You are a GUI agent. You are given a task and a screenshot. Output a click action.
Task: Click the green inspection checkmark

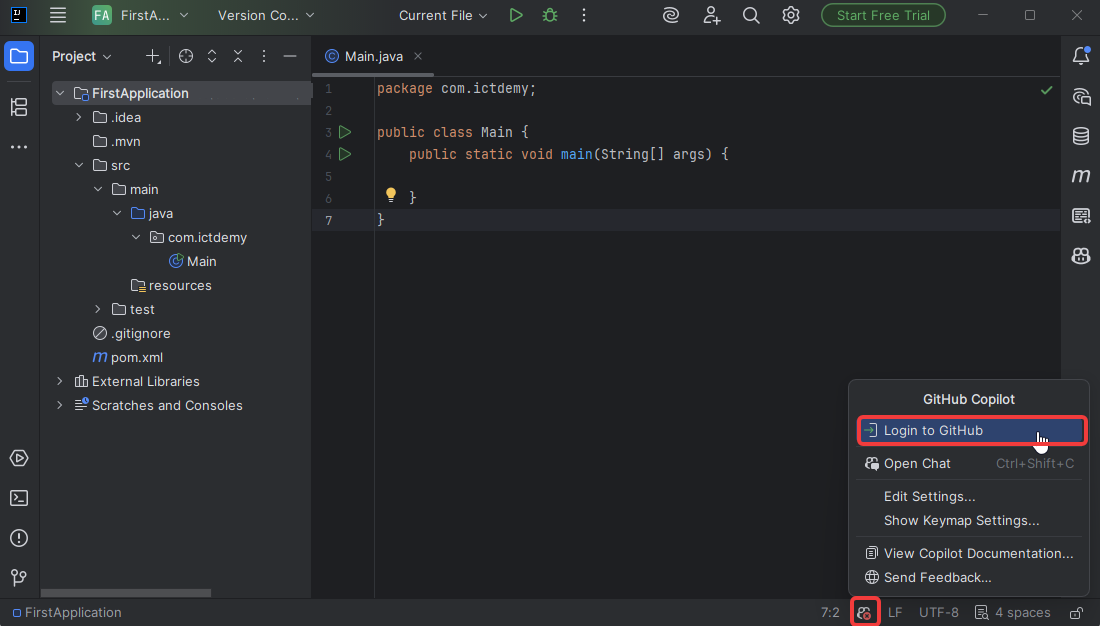click(x=1047, y=90)
